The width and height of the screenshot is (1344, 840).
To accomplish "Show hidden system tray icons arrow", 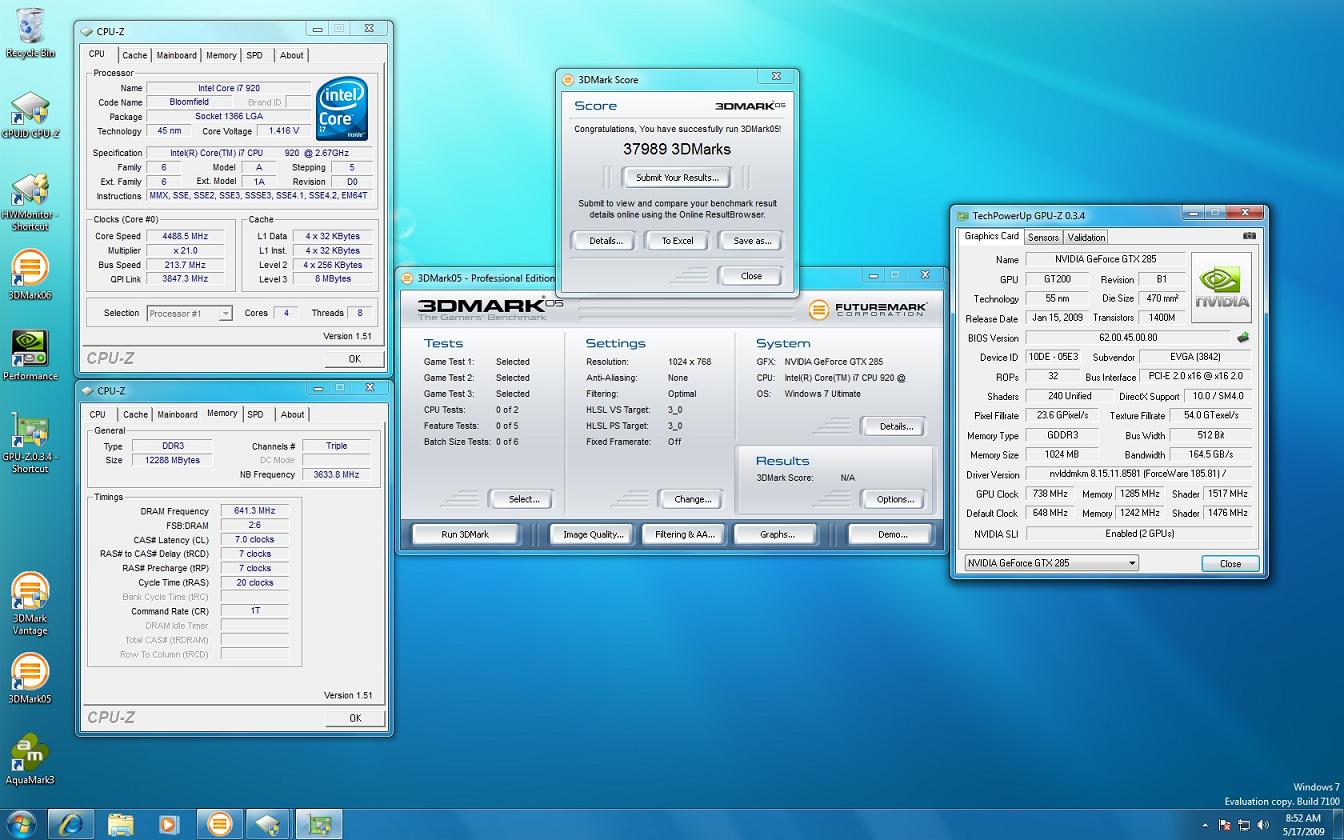I will (x=1205, y=825).
